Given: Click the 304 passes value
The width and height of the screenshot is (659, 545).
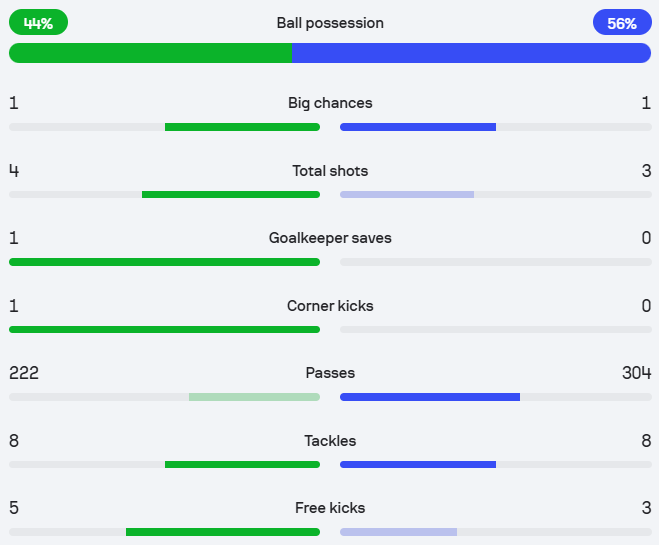Looking at the screenshot, I should point(636,373).
